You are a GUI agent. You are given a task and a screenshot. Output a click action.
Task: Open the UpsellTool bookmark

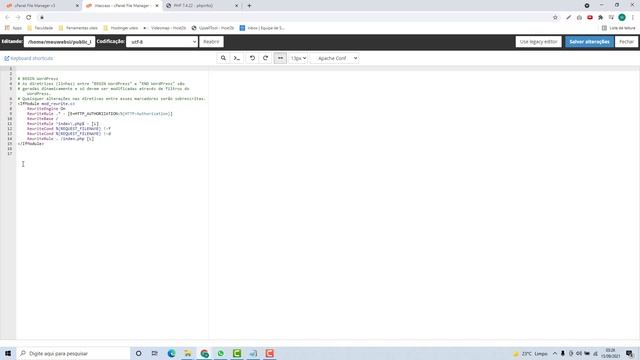coord(213,28)
